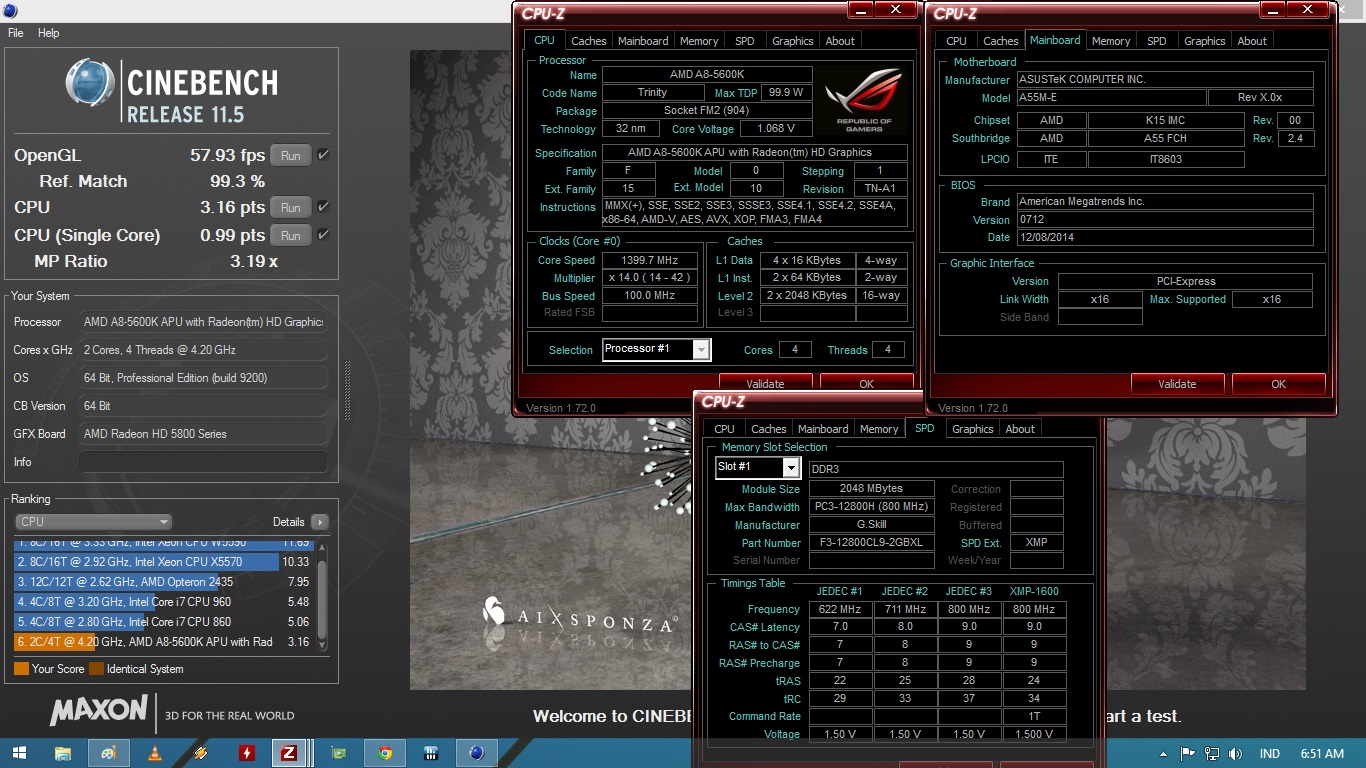
Task: Click the mainboard Model value A55M-E
Action: click(1111, 98)
